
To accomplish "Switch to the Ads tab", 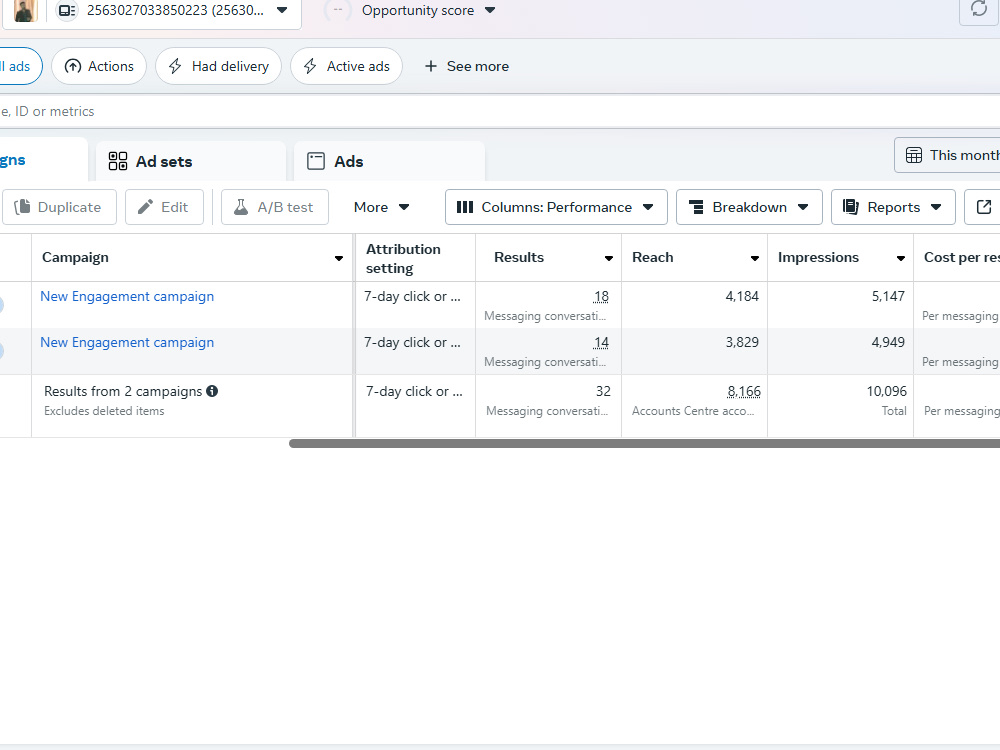I will 389,161.
